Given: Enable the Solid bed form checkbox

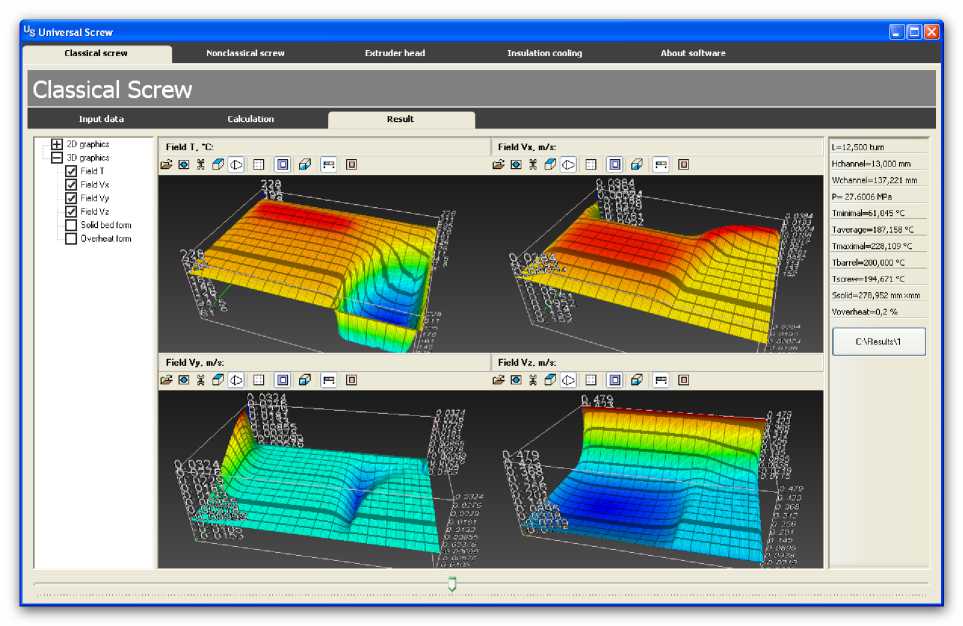Looking at the screenshot, I should 71,225.
